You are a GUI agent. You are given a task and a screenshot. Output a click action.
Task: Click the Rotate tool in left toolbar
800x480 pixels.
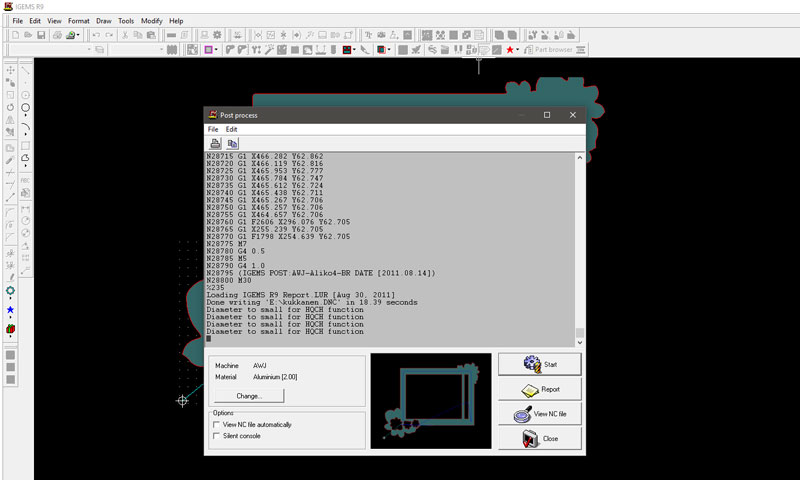coord(10,107)
